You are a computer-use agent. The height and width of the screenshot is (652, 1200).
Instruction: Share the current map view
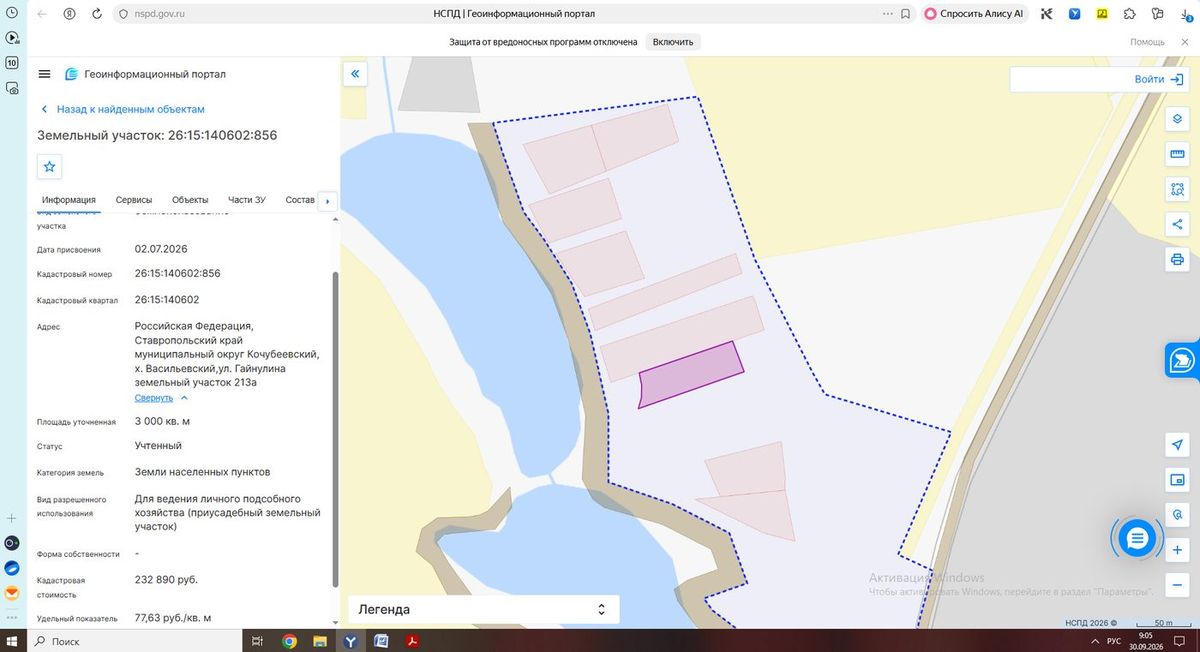[x=1177, y=224]
